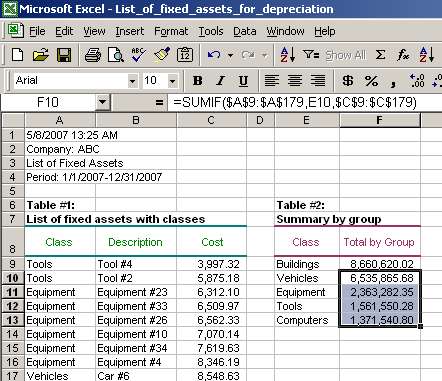Click the Arial font name field

click(x=71, y=81)
